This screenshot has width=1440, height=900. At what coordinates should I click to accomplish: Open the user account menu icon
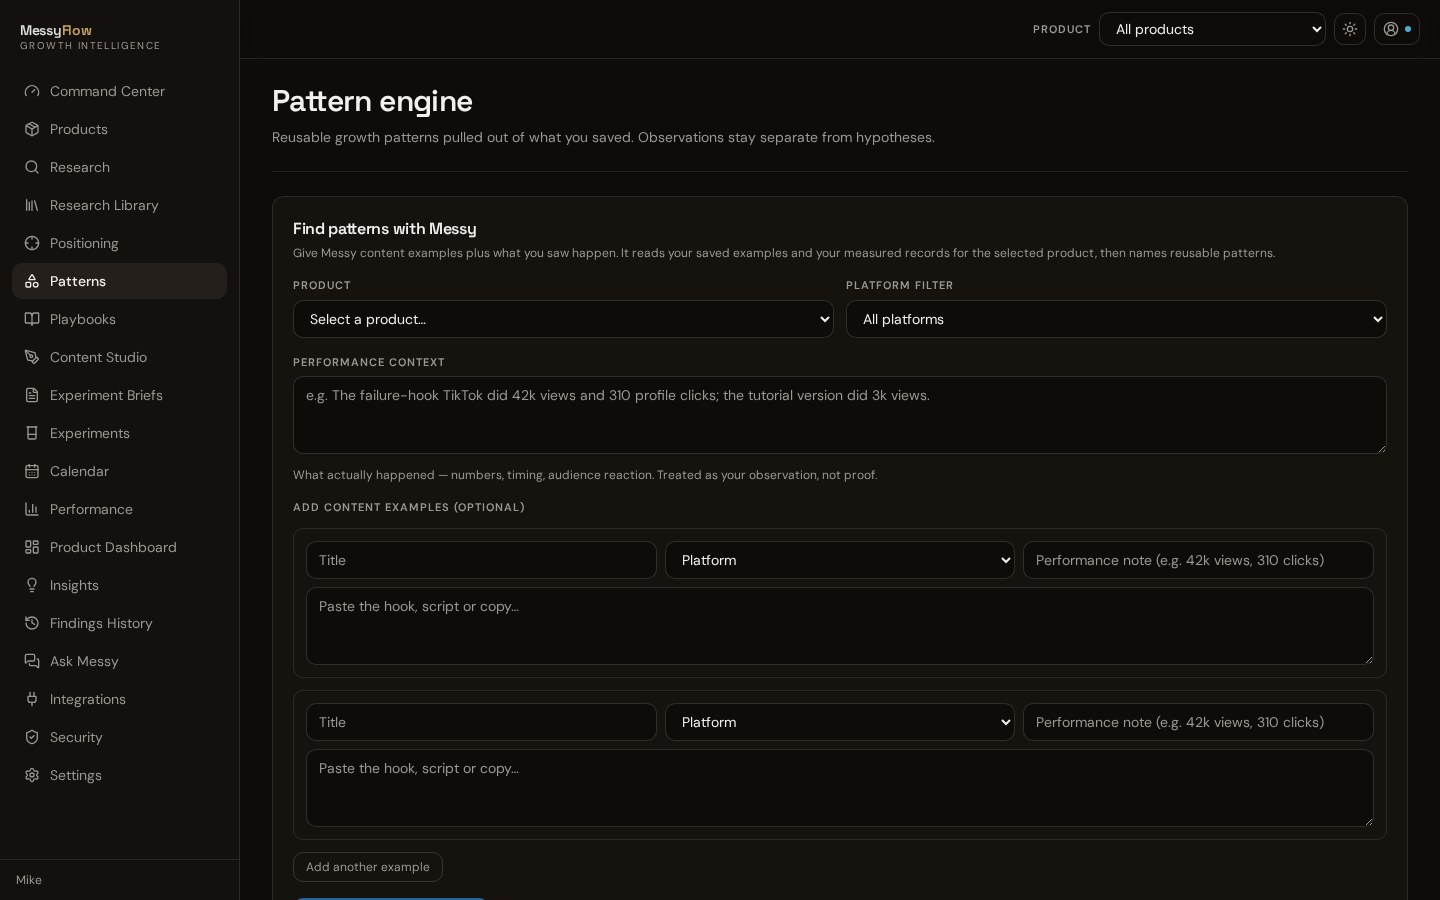pos(1396,29)
